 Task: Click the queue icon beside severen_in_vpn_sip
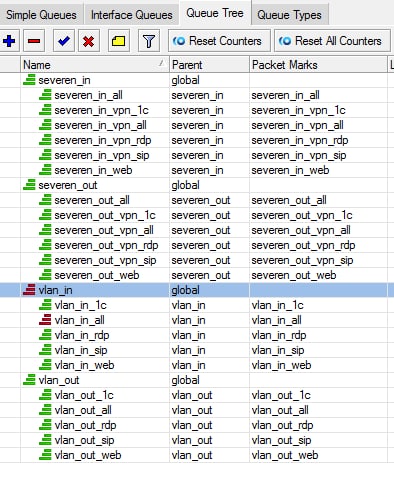pos(45,155)
